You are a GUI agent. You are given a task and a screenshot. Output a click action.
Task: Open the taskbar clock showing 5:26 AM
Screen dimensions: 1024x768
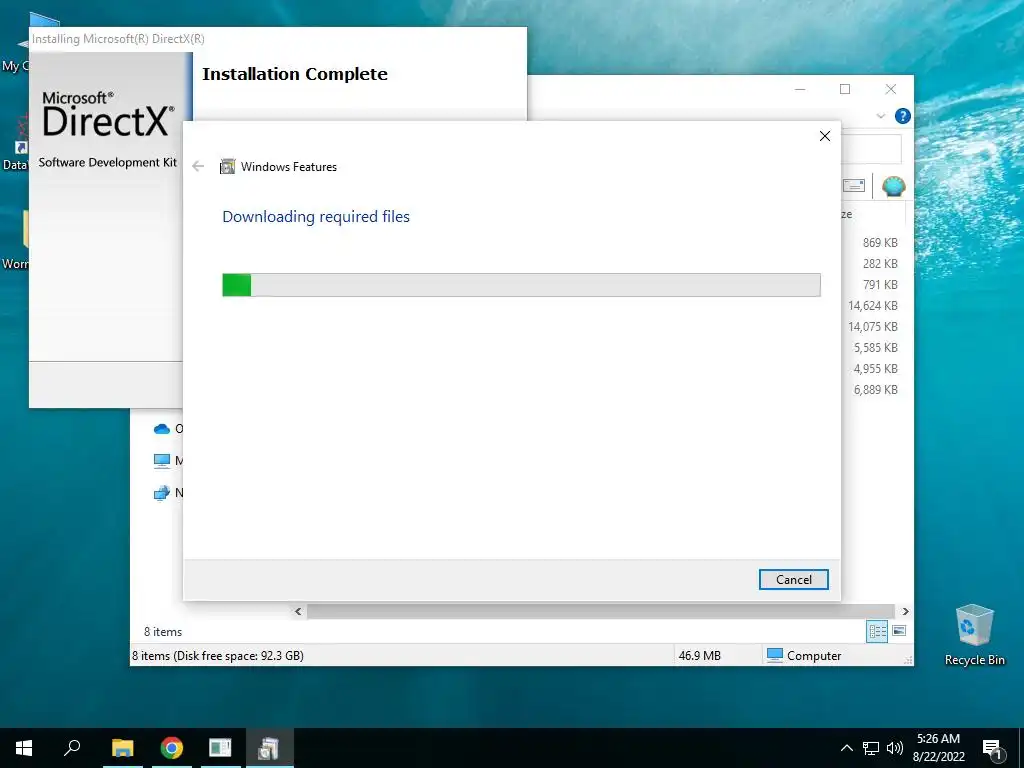(x=938, y=748)
